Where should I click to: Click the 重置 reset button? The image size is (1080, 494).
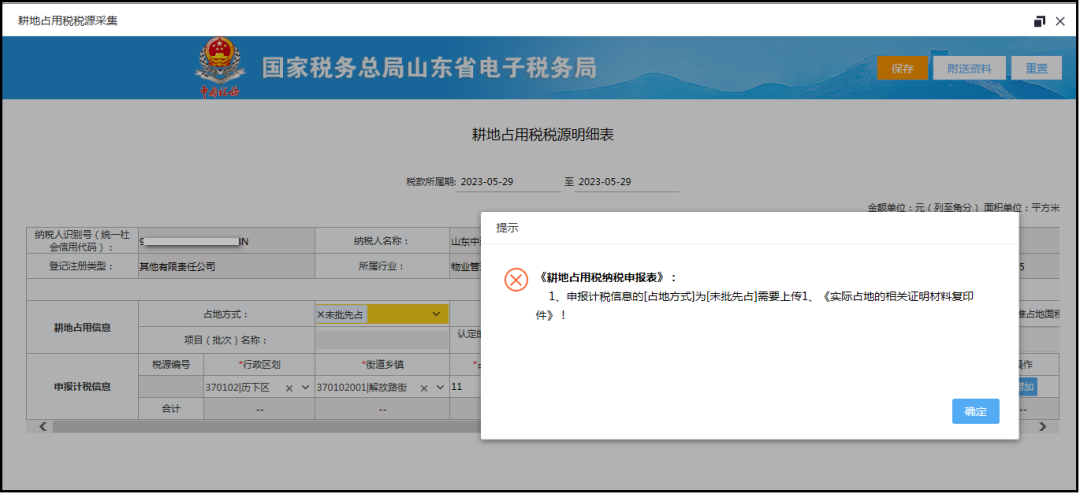1037,68
